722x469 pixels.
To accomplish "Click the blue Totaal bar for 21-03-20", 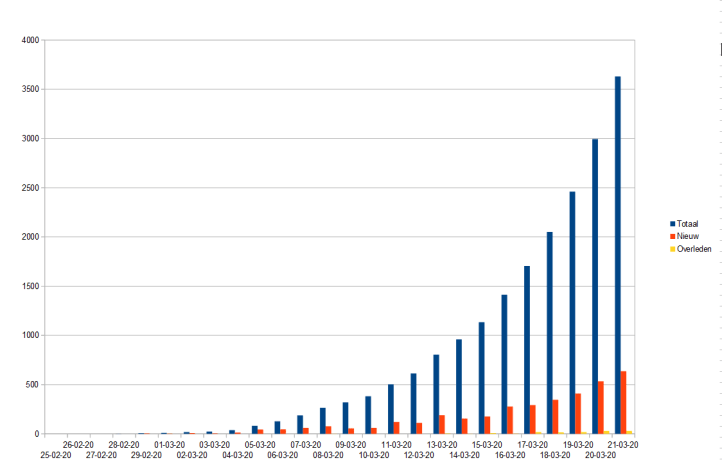I will tap(618, 255).
